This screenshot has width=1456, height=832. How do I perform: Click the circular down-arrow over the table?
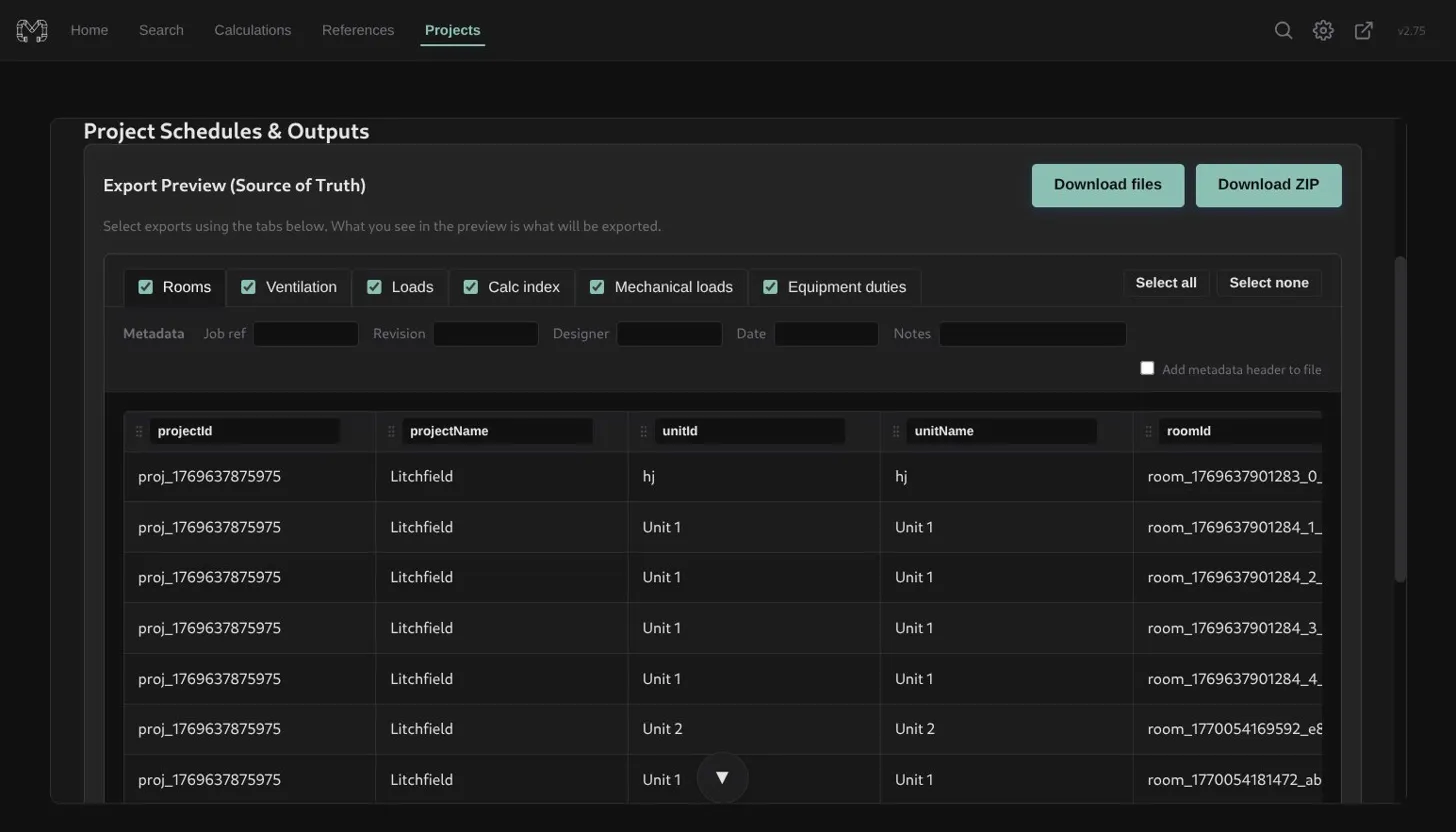[x=722, y=777]
